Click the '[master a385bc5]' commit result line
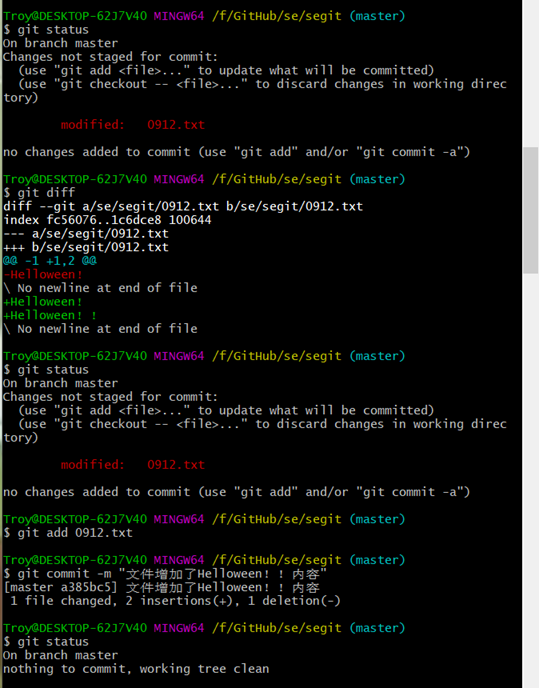 tap(161, 587)
